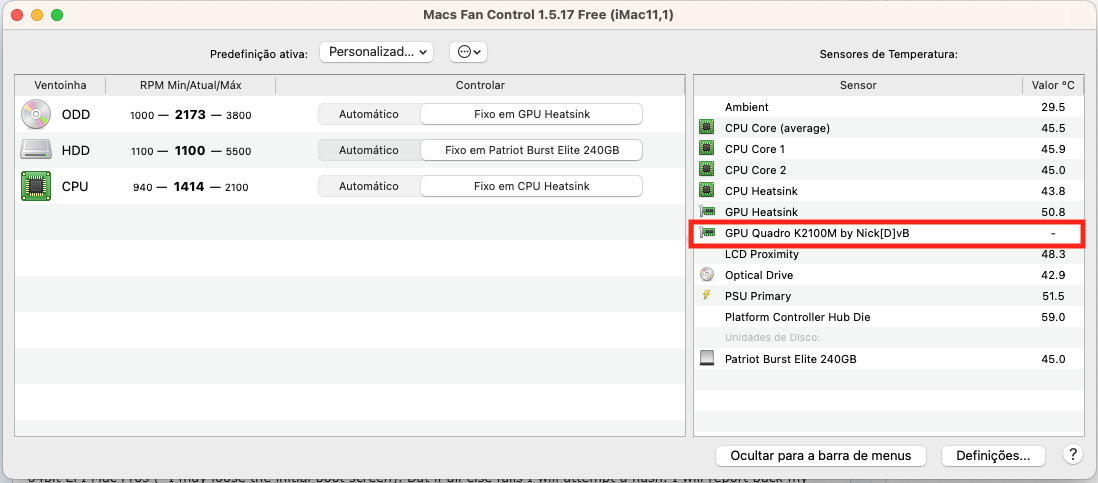Screen dimensions: 1098x483
Task: Click the Ventoinha column header
Action: [x=60, y=85]
